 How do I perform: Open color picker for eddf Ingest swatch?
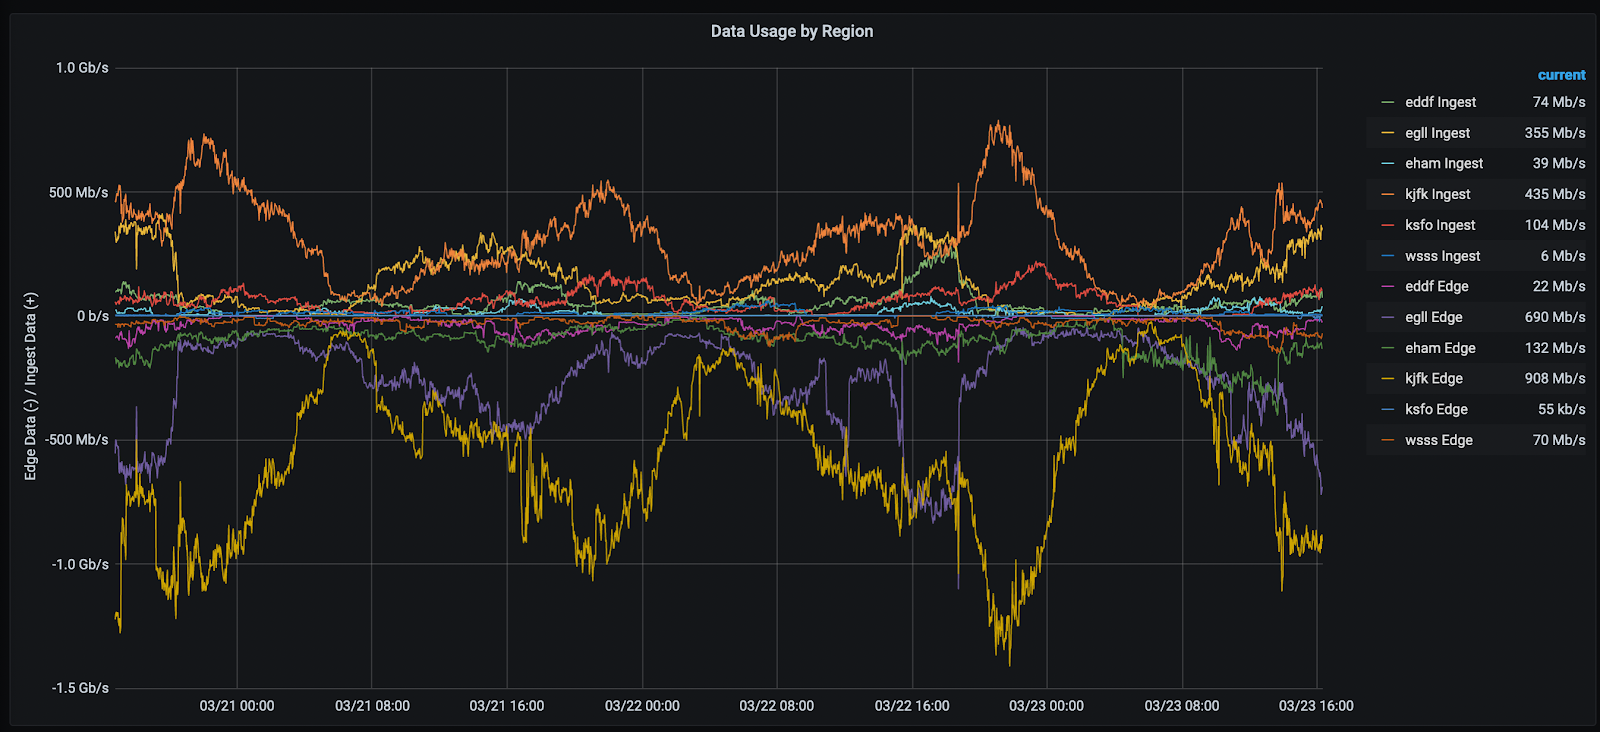click(x=1387, y=102)
